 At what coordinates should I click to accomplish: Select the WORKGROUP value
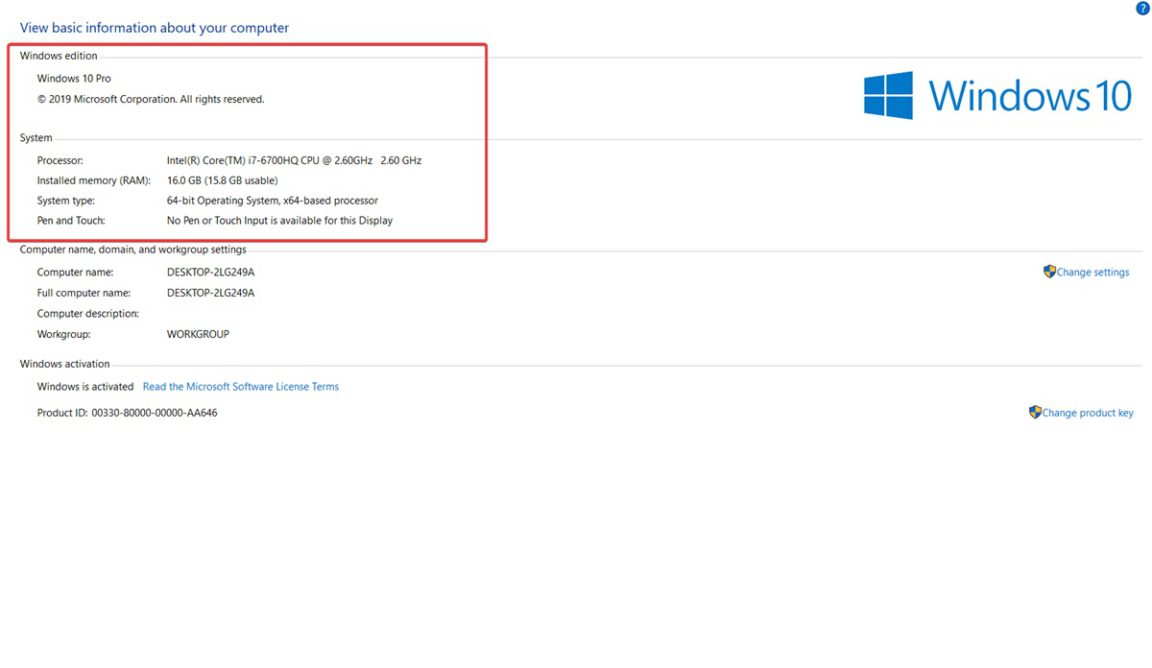click(197, 334)
